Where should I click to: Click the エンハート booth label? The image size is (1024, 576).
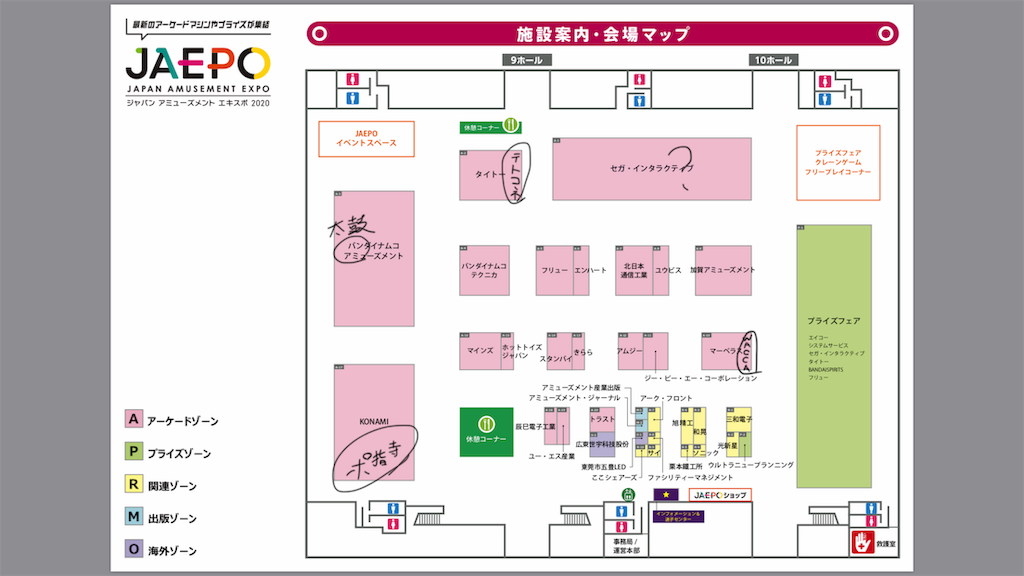[x=590, y=270]
